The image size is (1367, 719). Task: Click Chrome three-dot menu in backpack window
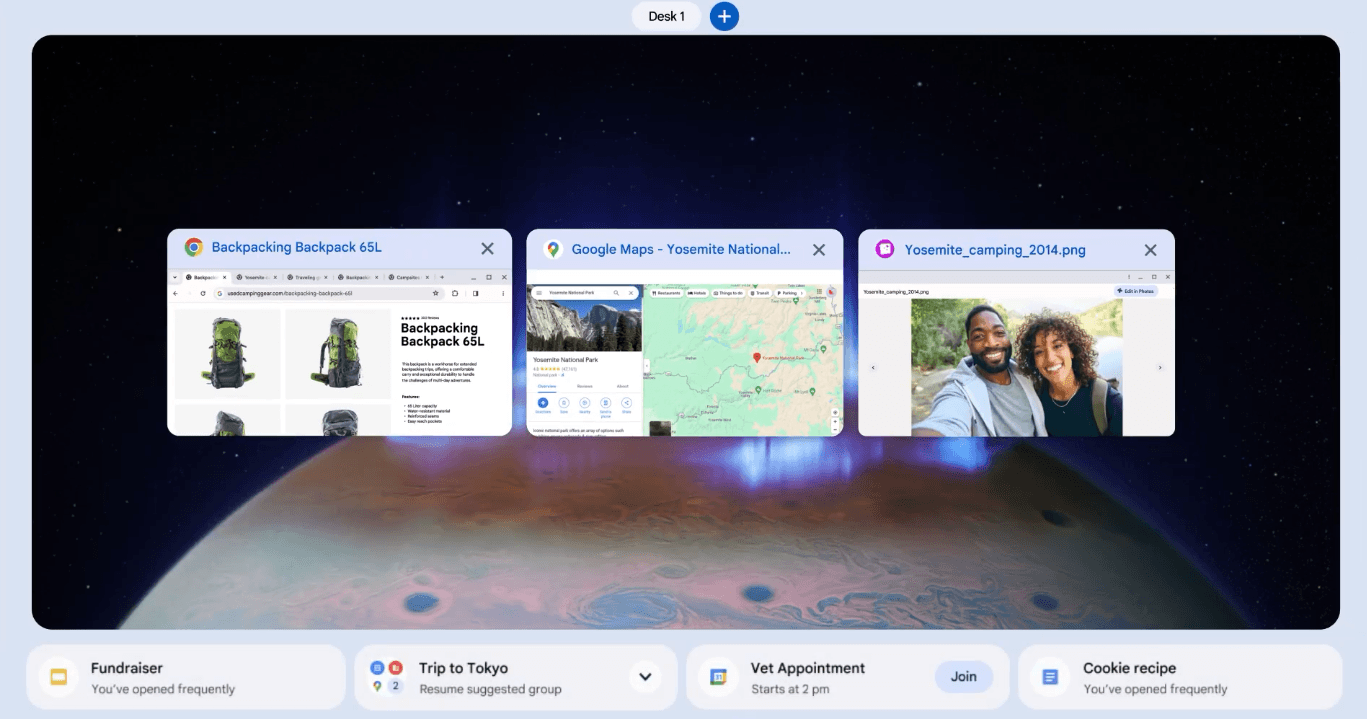[503, 293]
